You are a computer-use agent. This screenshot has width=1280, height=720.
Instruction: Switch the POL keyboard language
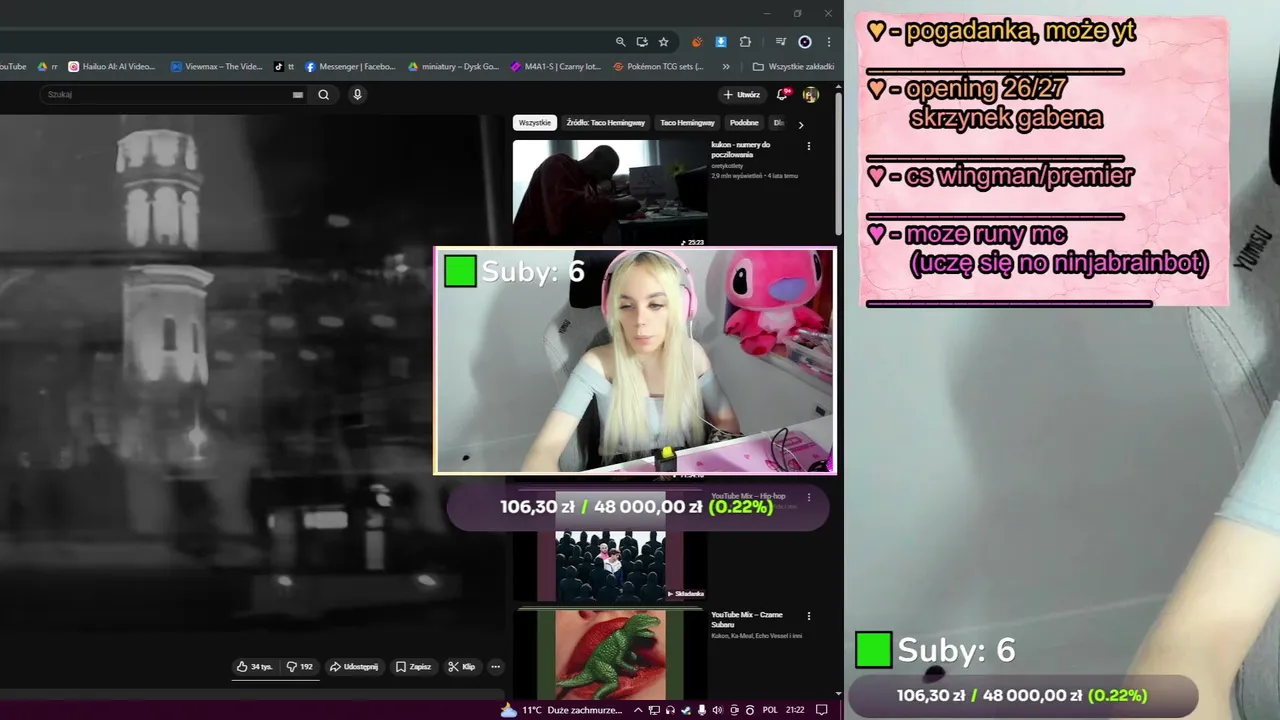tap(770, 710)
